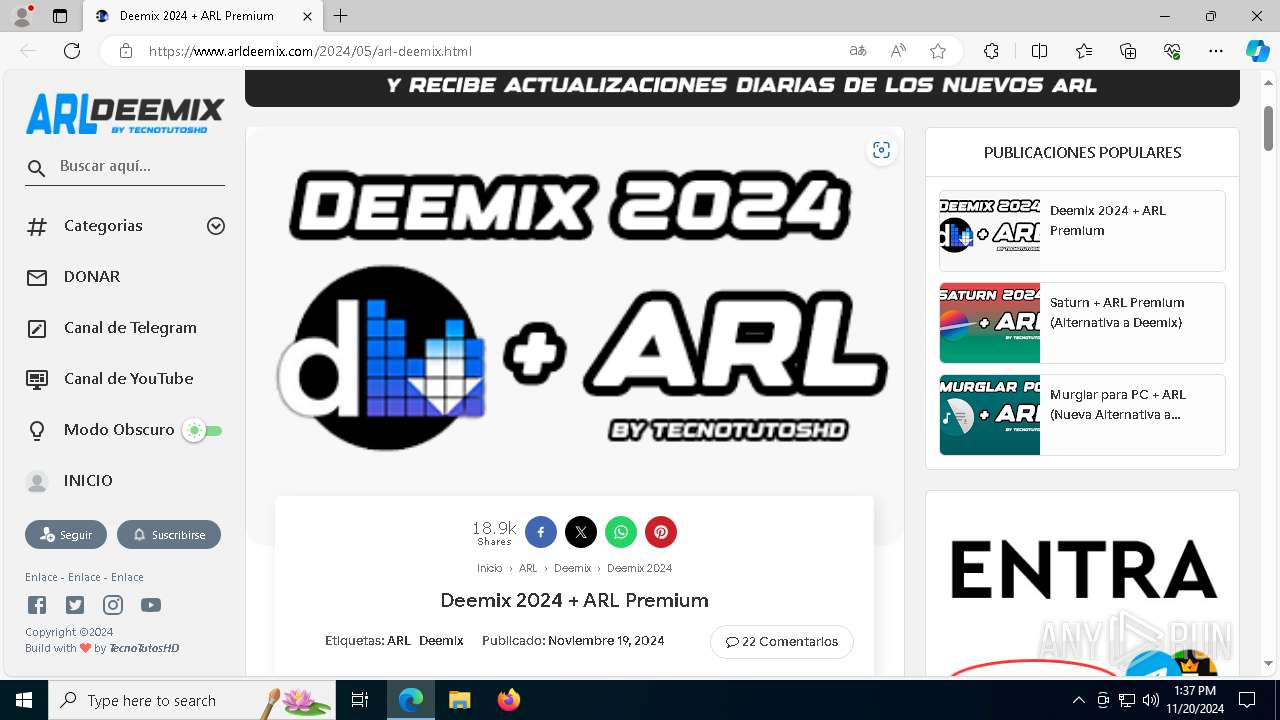Click the ARL Deemix site logo
Screen dimensions: 1280x720
coord(125,113)
